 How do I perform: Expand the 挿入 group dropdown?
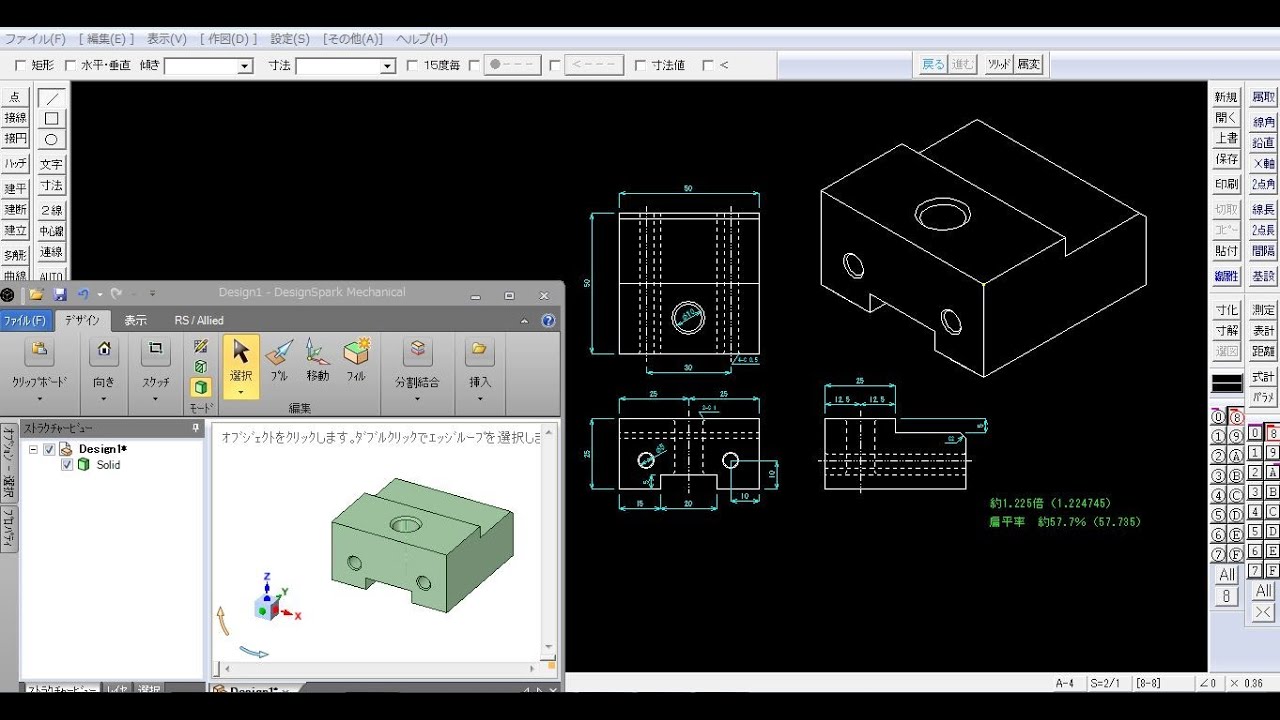tap(479, 398)
